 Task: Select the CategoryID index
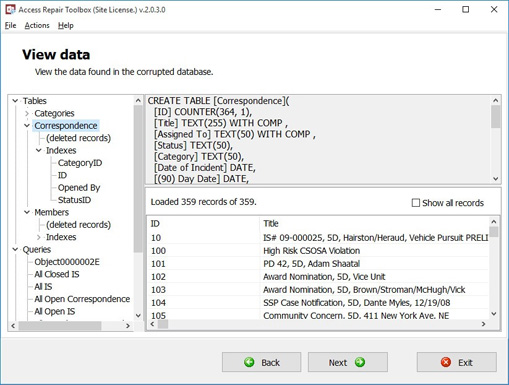[x=80, y=163]
